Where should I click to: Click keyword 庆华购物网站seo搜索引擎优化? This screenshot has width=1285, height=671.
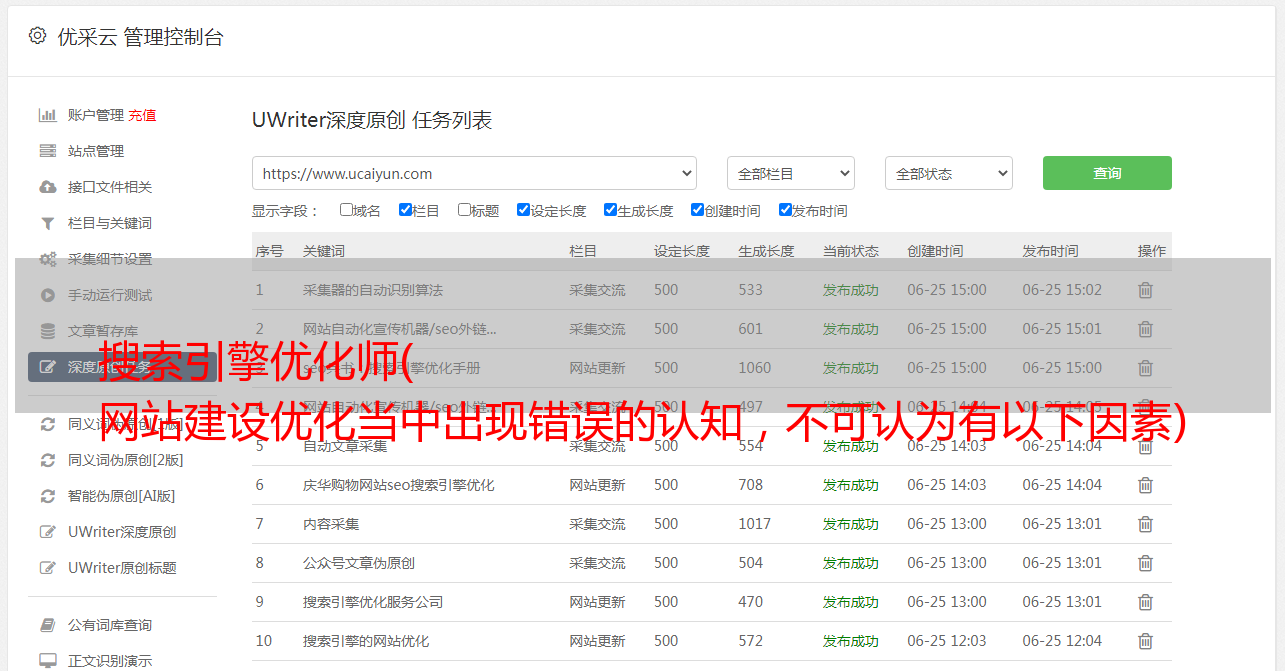[399, 485]
